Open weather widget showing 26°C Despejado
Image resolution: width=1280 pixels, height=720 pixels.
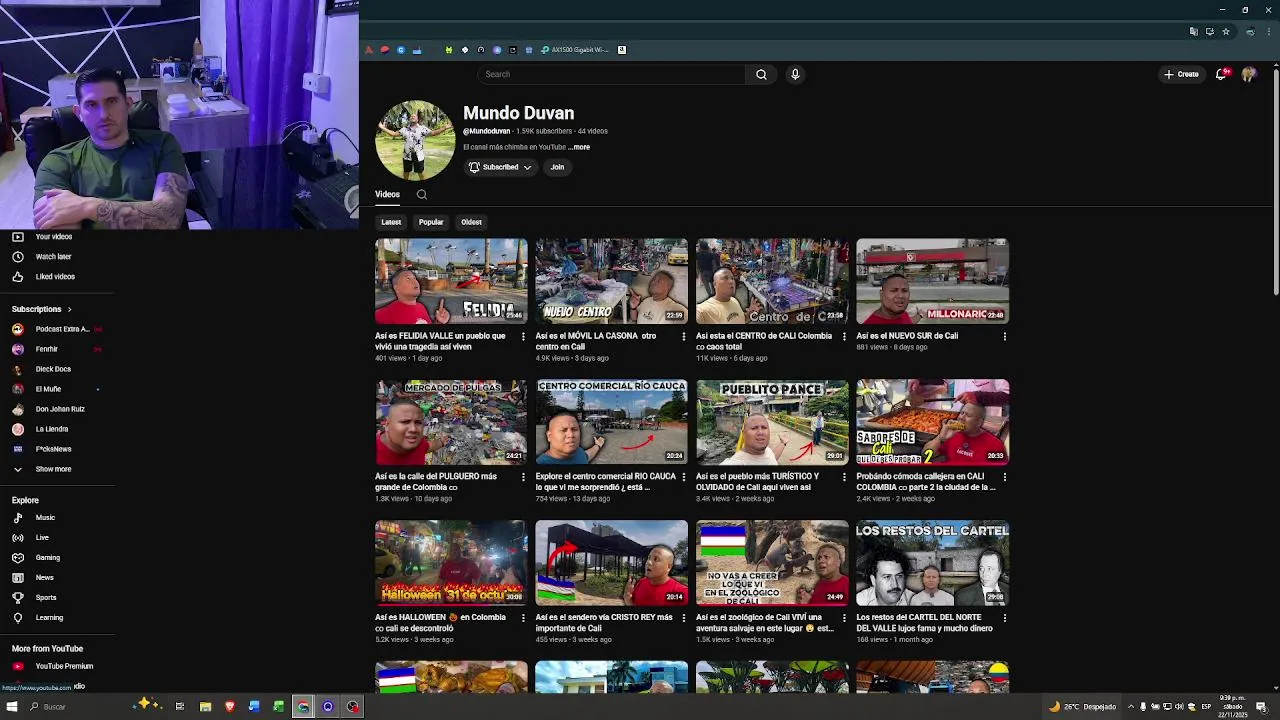point(1082,706)
